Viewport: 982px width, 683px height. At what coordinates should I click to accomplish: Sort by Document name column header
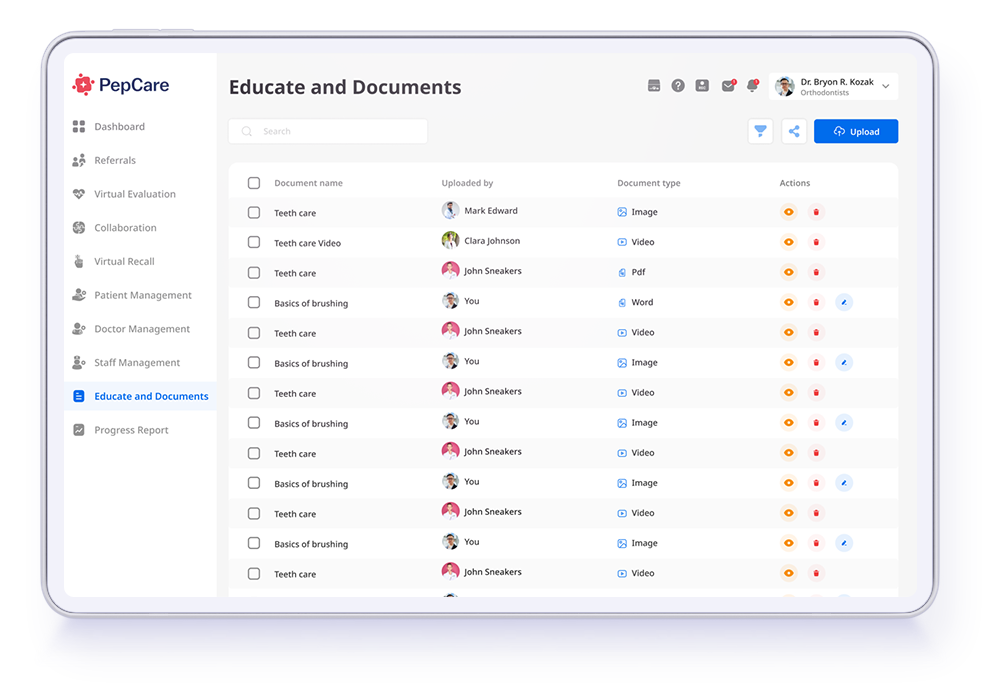tap(308, 183)
